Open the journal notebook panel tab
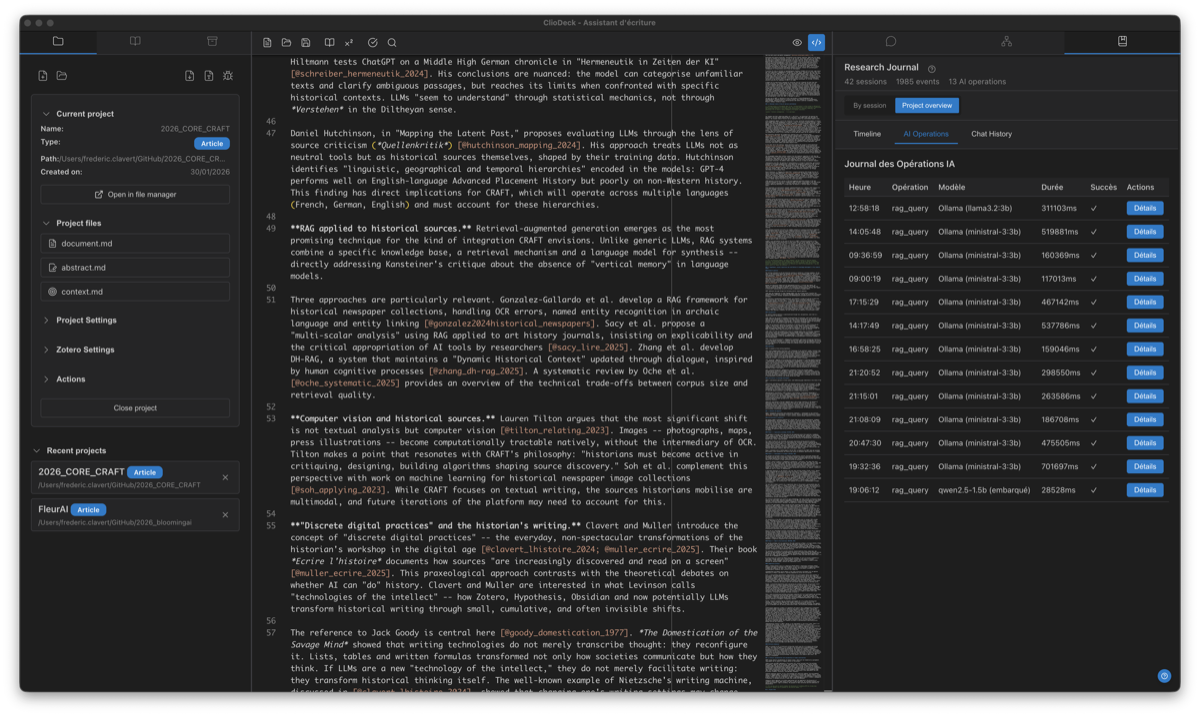The image size is (1200, 716). [x=1122, y=42]
